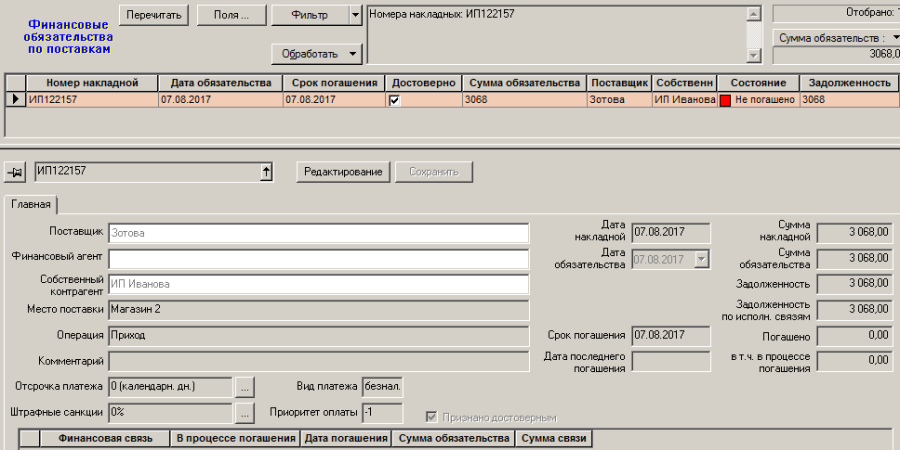Click the Срок погашения detail field
The width and height of the screenshot is (900, 450).
(x=670, y=336)
